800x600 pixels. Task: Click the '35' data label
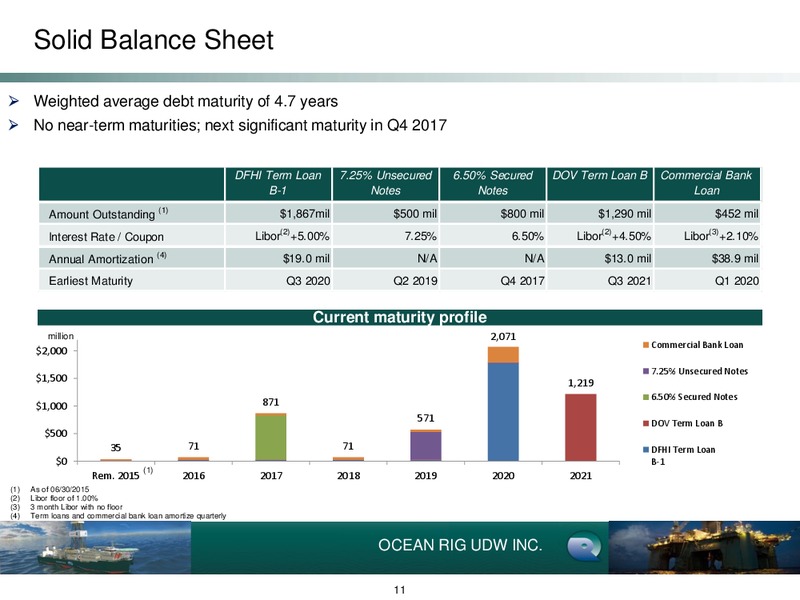[x=116, y=447]
